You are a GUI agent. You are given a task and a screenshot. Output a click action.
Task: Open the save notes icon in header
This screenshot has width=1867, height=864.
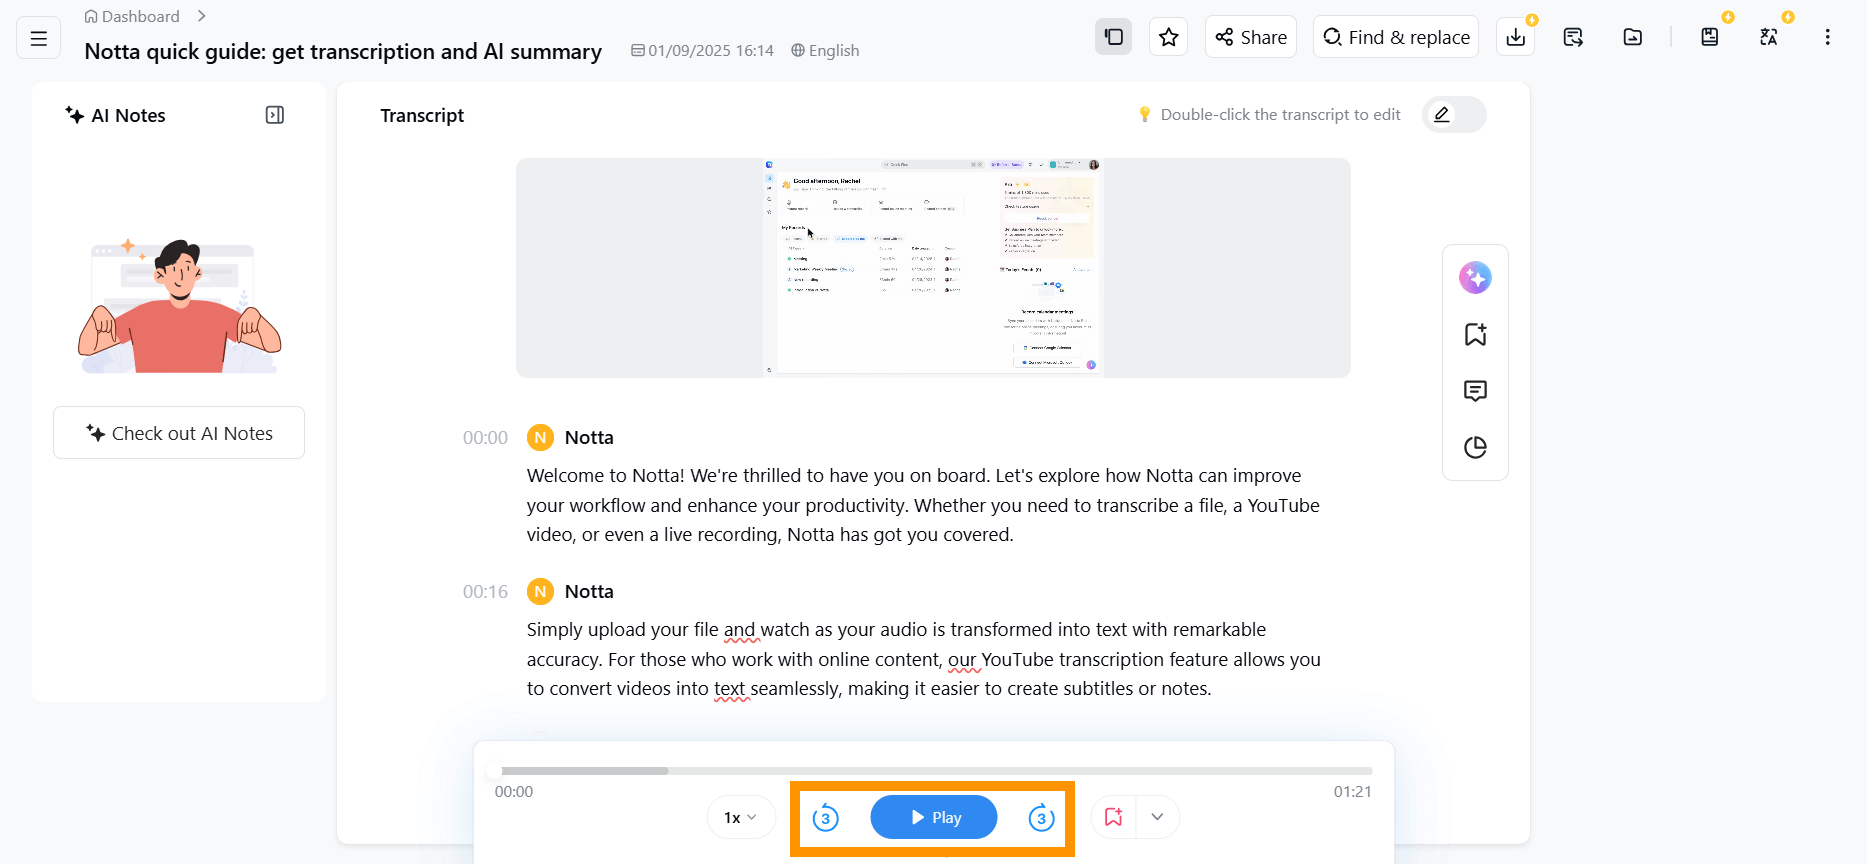click(x=1710, y=37)
